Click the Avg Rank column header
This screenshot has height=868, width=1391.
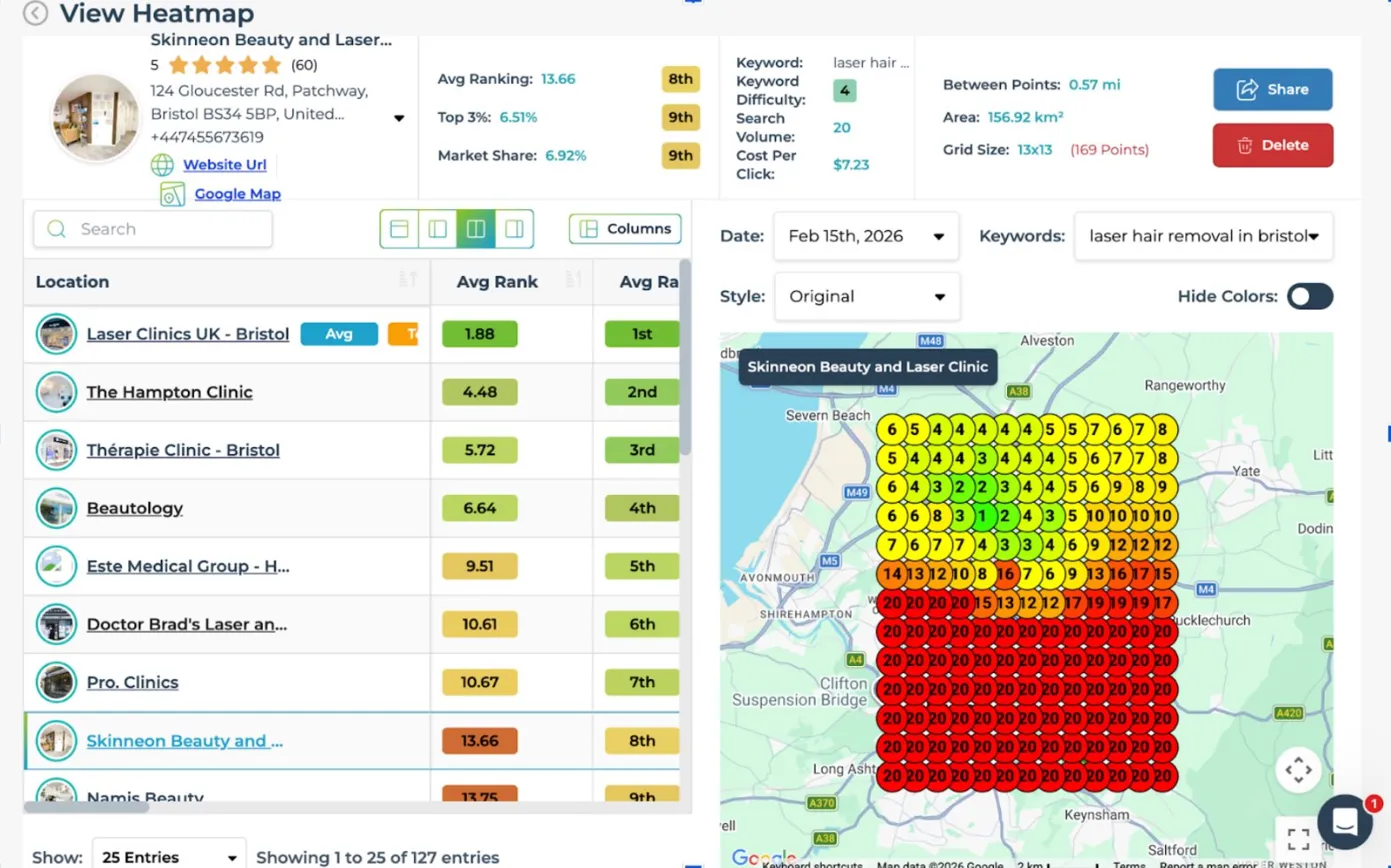tap(511, 282)
